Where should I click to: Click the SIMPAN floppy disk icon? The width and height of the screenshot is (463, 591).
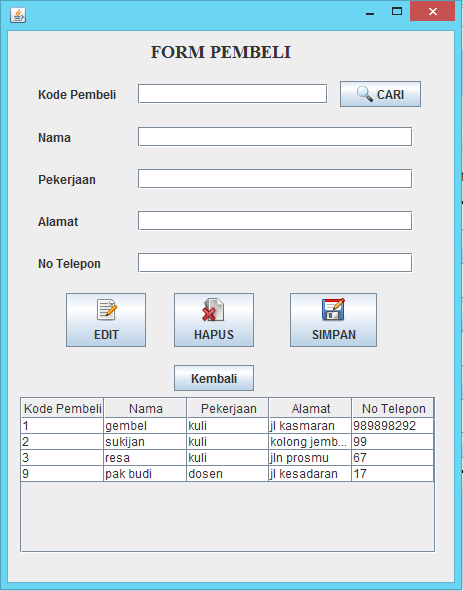pyautogui.click(x=333, y=309)
